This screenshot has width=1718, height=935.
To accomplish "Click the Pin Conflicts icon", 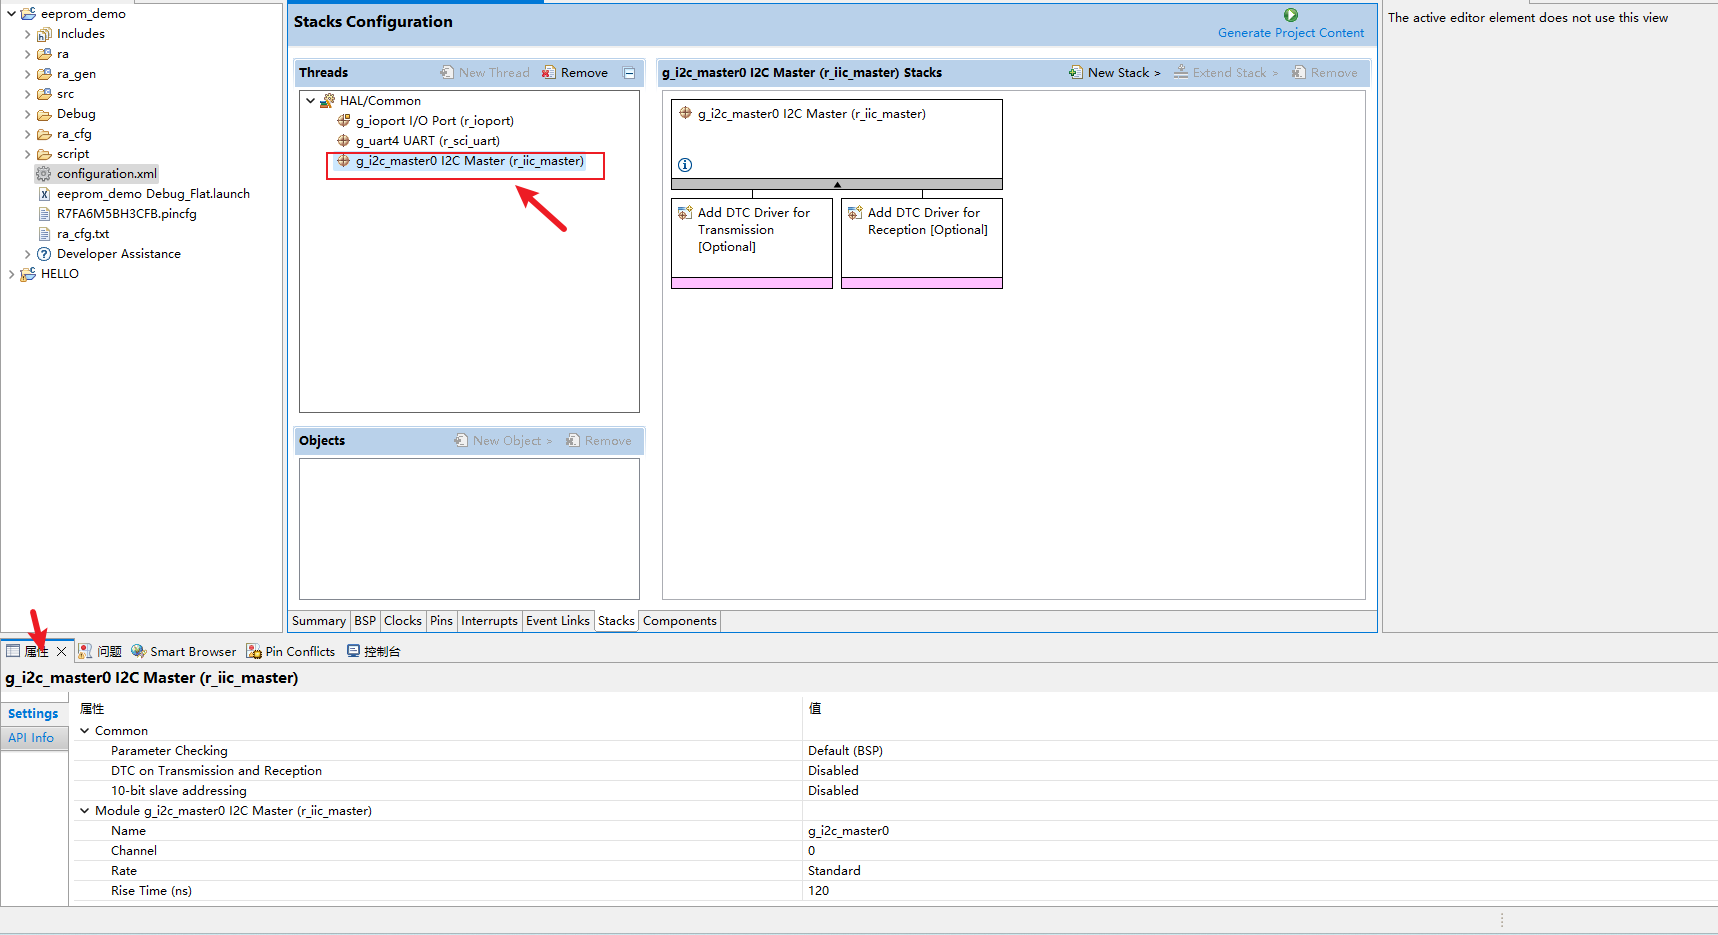I will [254, 651].
